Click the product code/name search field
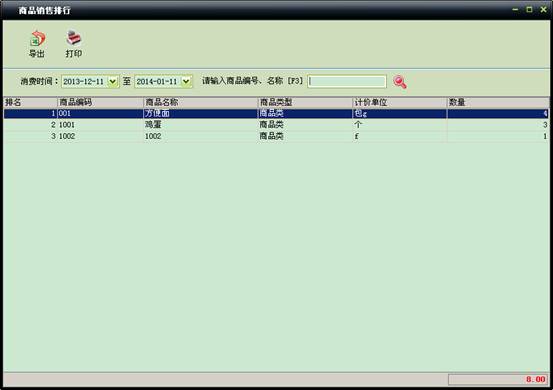This screenshot has height=390, width=553. [347, 81]
